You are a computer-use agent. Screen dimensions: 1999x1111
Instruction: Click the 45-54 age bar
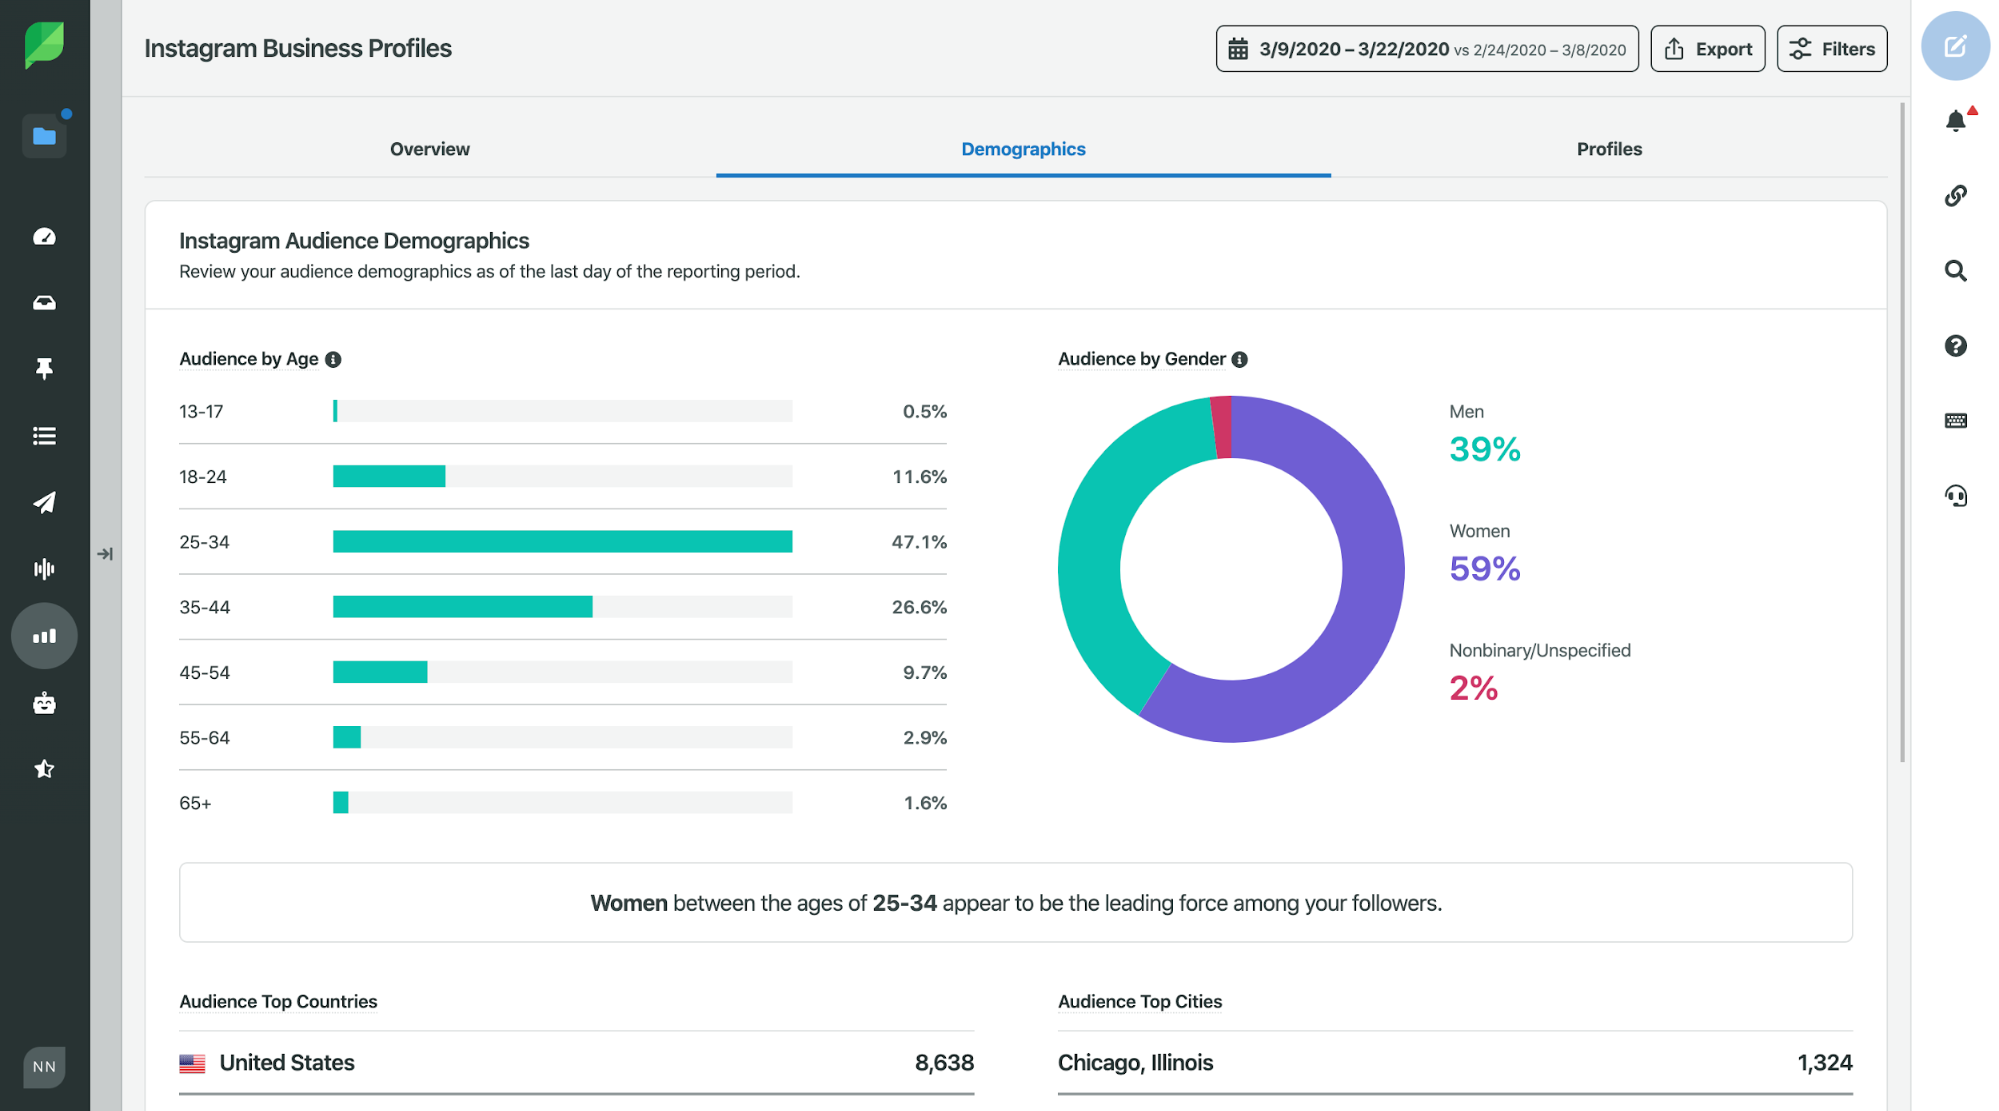pyautogui.click(x=380, y=673)
